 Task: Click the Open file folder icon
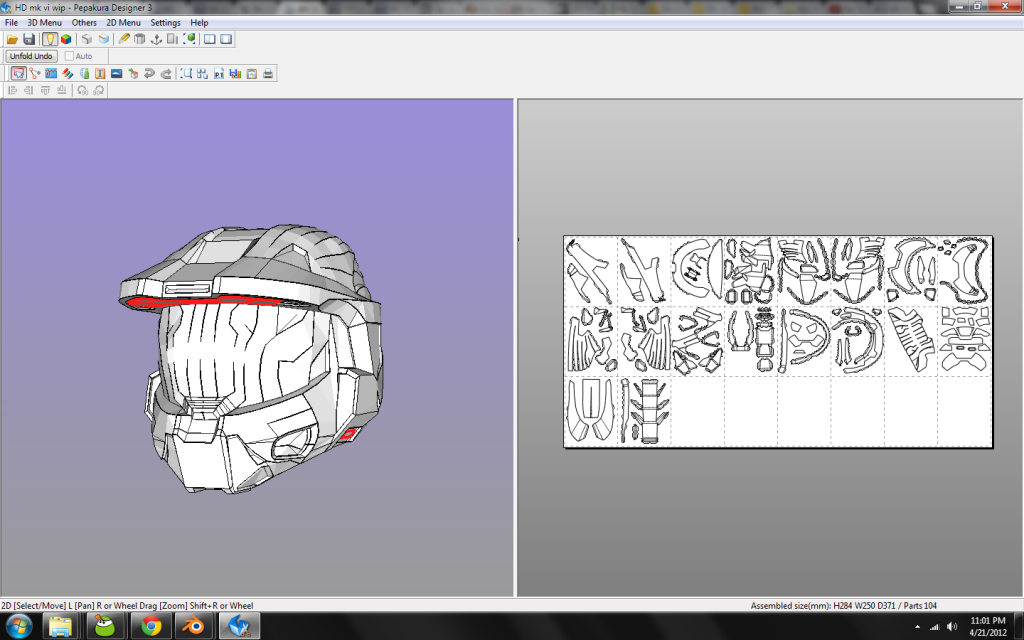12,39
